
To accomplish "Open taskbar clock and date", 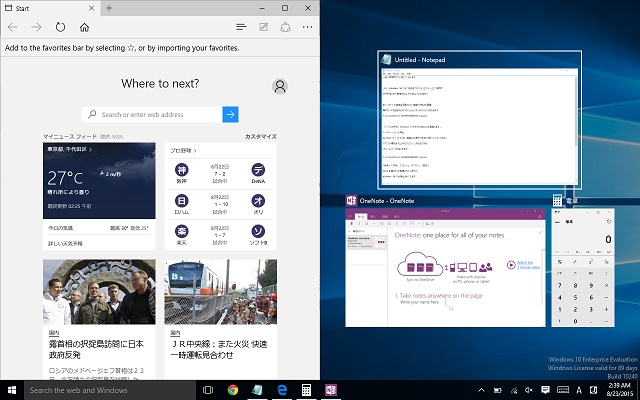I will coord(620,390).
